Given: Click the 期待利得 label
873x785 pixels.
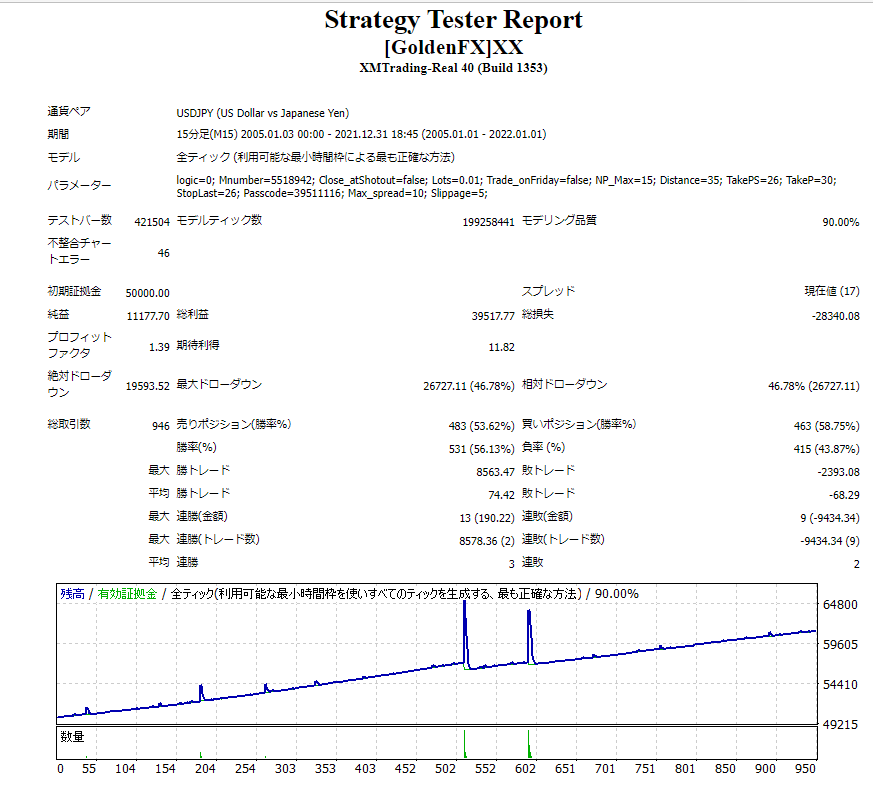Looking at the screenshot, I should point(198,345).
